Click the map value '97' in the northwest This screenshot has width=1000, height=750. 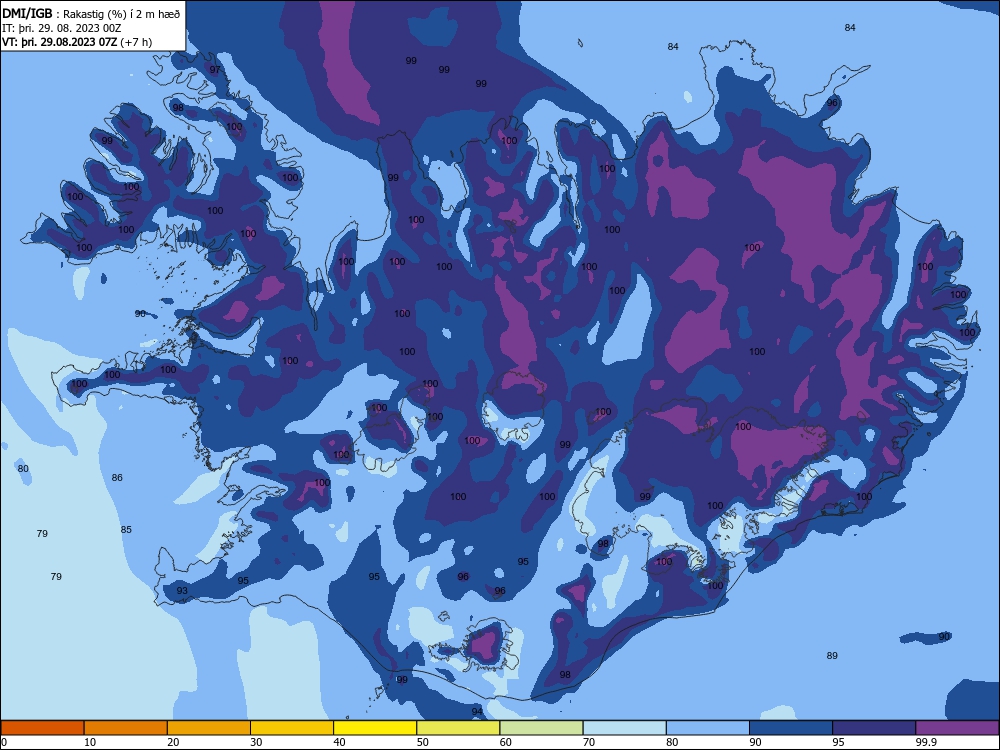coord(215,70)
